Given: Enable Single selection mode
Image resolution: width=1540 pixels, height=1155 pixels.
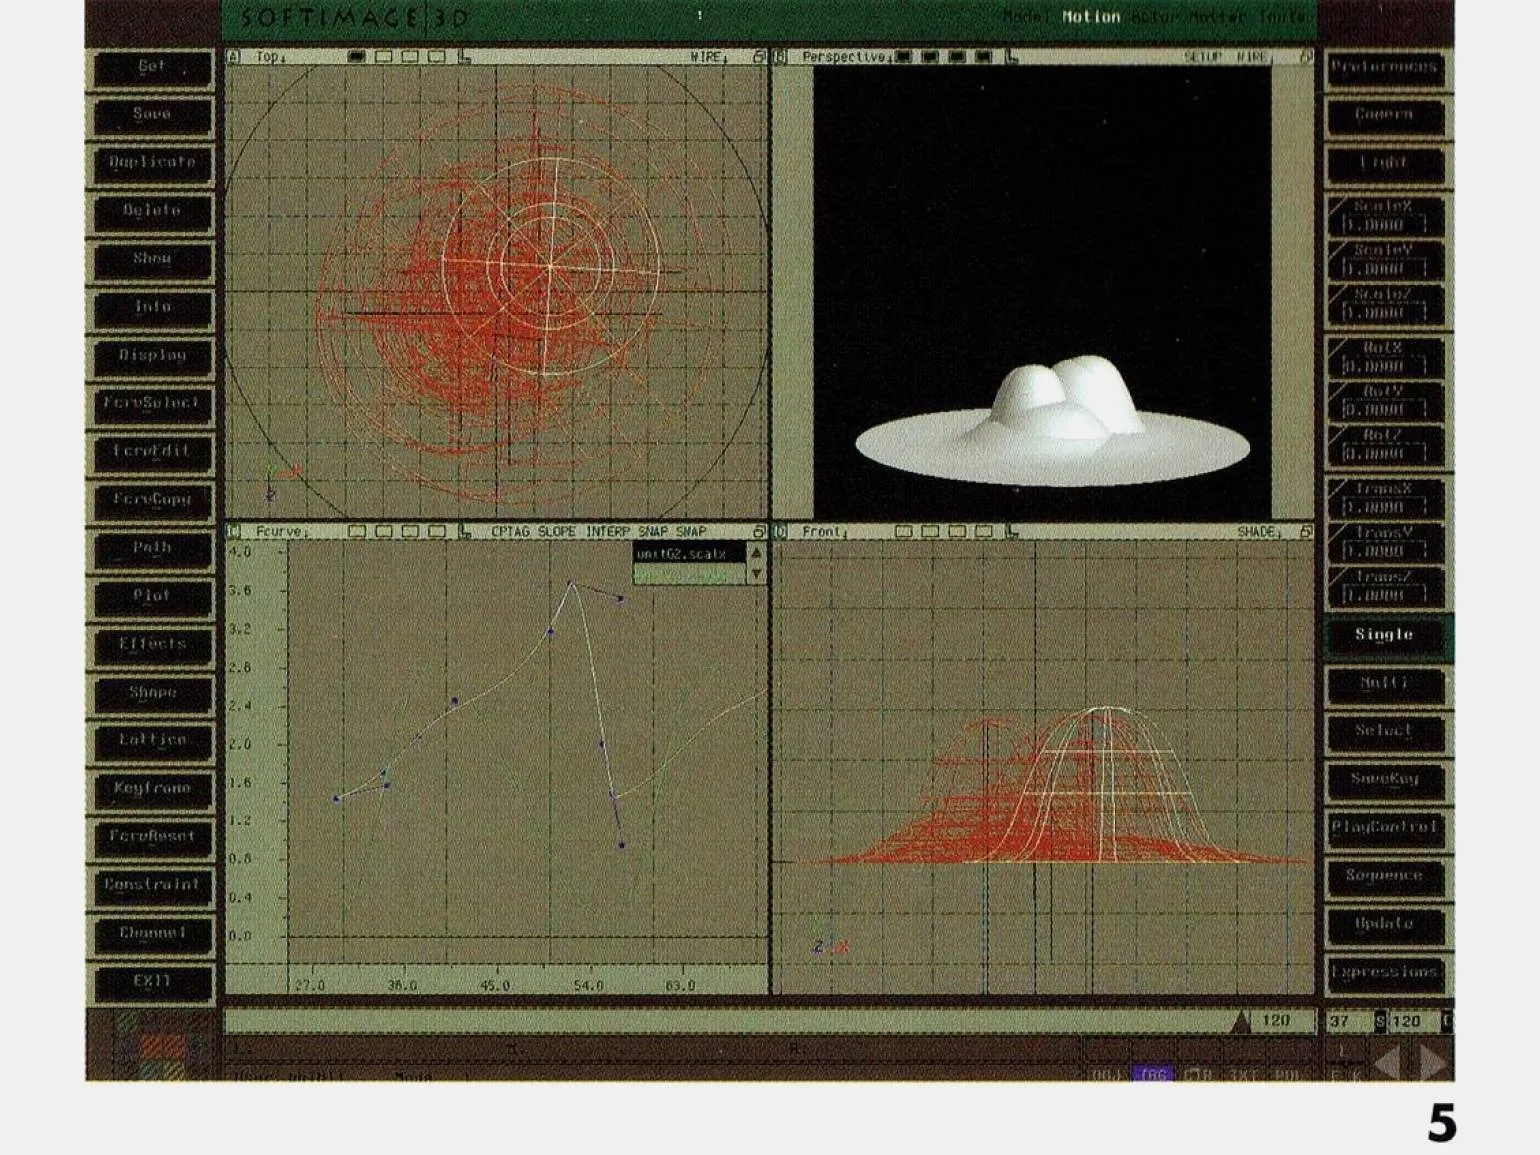Looking at the screenshot, I should 1384,635.
